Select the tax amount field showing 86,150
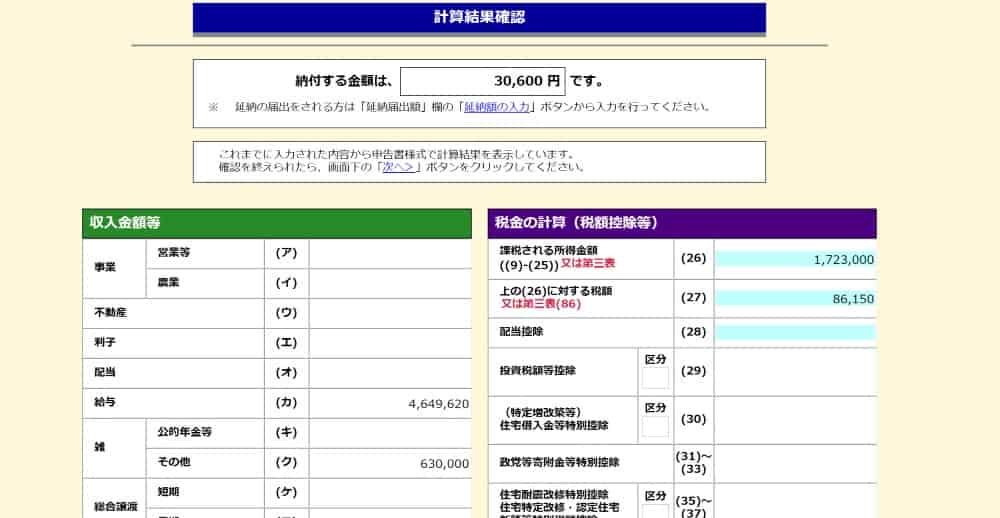1000x518 pixels. (x=794, y=298)
